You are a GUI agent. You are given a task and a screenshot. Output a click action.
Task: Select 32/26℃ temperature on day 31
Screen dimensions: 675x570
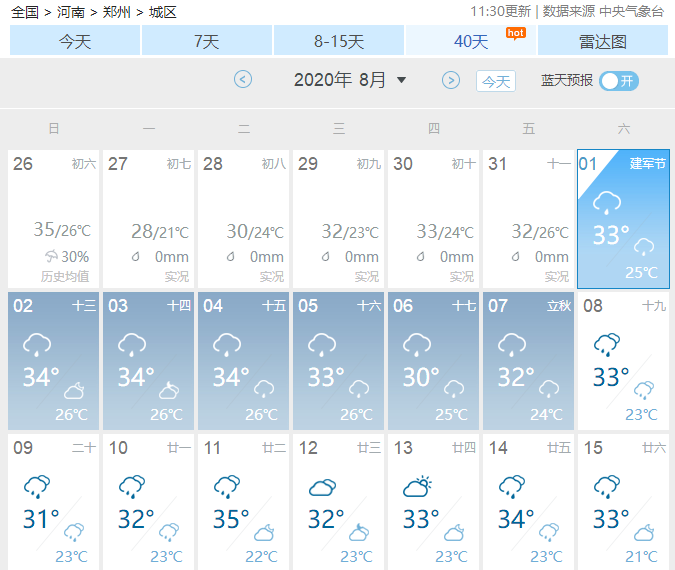pos(540,232)
